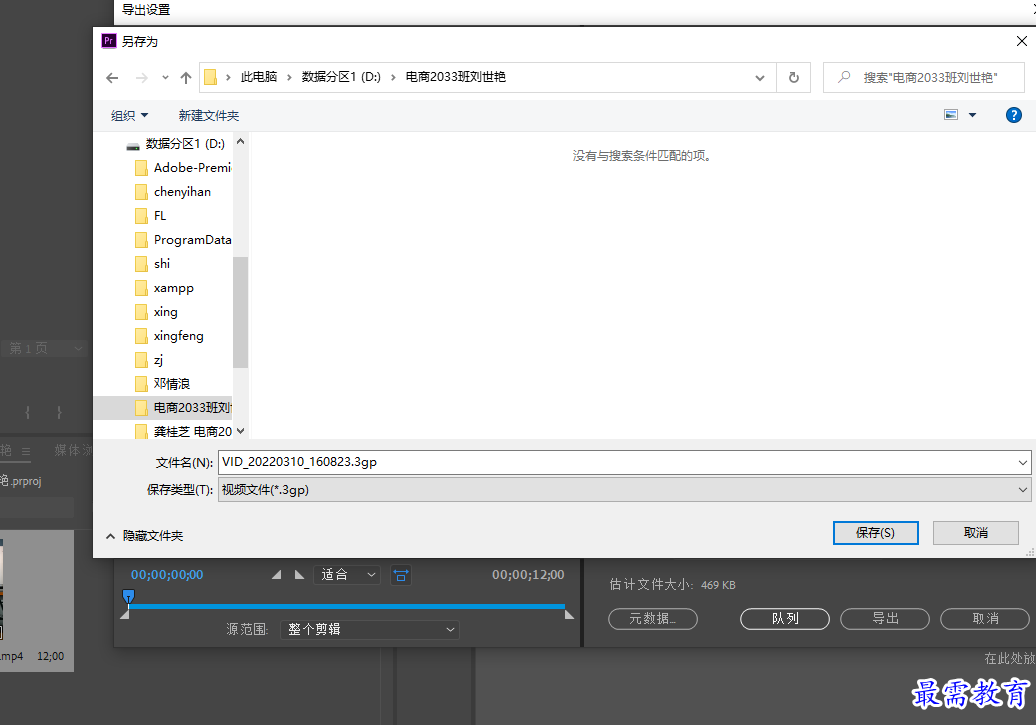Click the 队列 button
This screenshot has width=1036, height=725.
[785, 619]
